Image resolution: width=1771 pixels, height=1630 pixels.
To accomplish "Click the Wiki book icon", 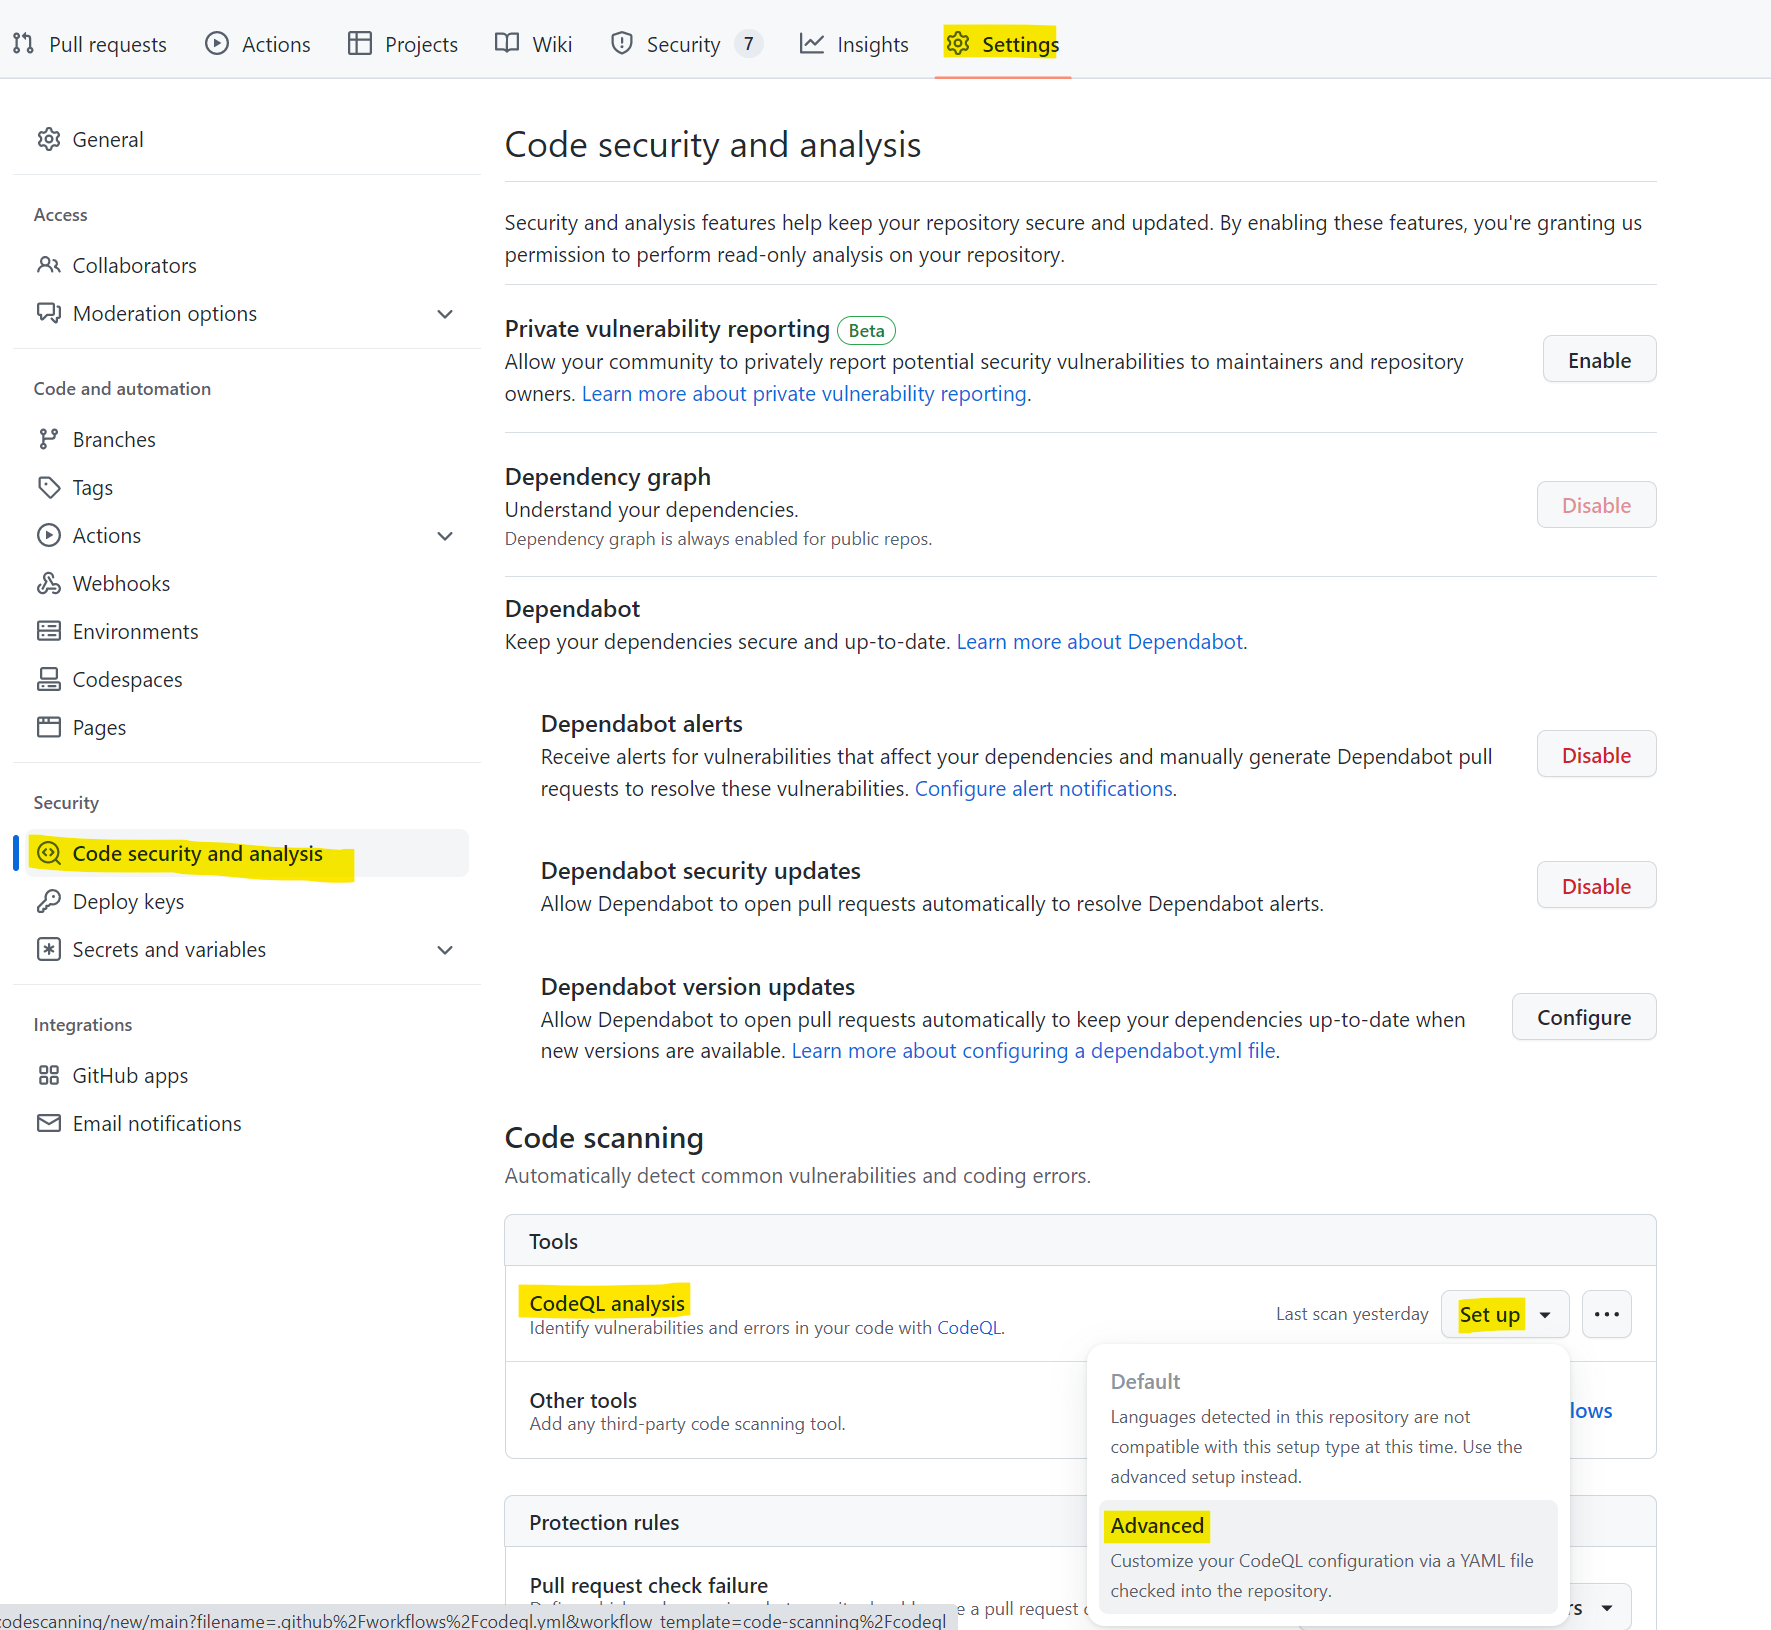I will coord(506,43).
